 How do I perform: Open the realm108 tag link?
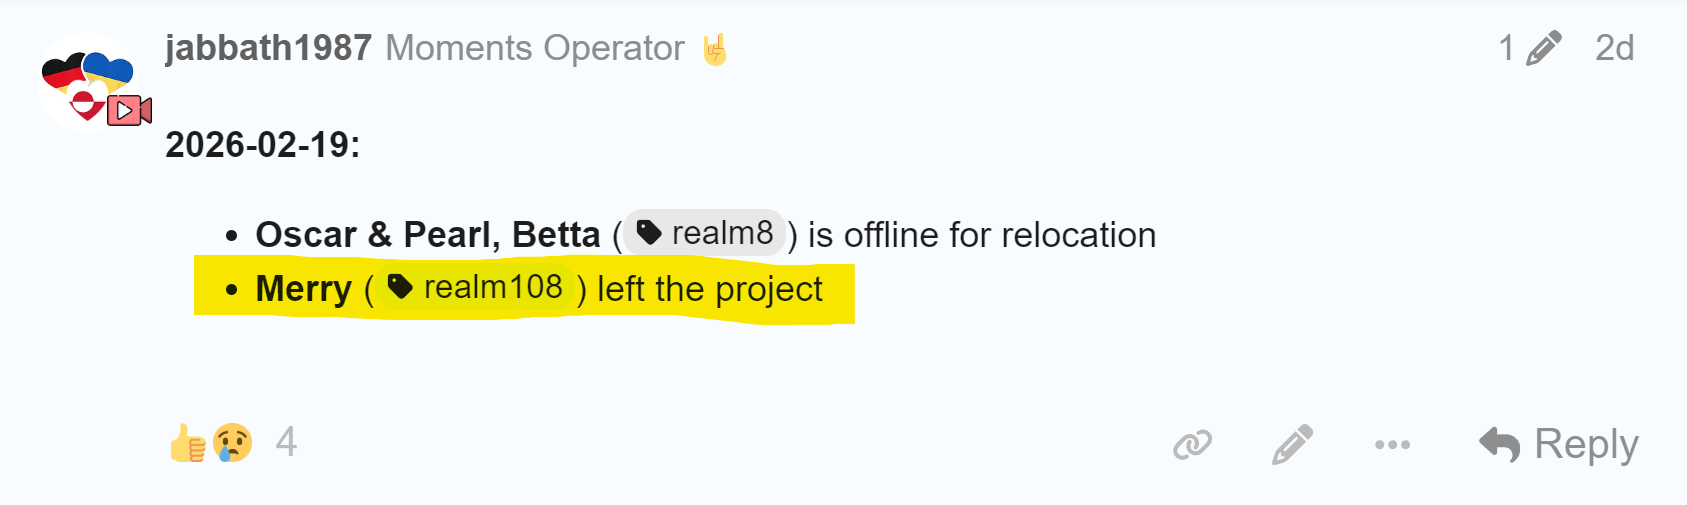tap(493, 287)
